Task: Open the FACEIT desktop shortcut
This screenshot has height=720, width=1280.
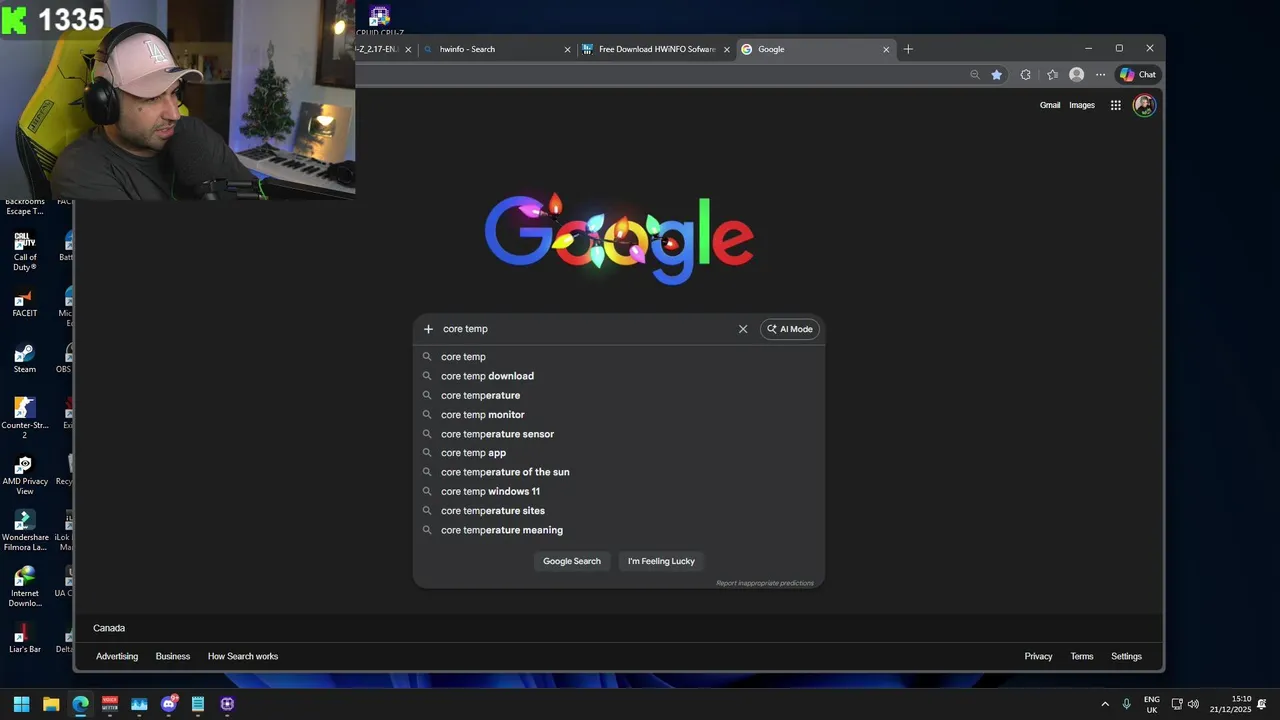Action: tap(25, 303)
